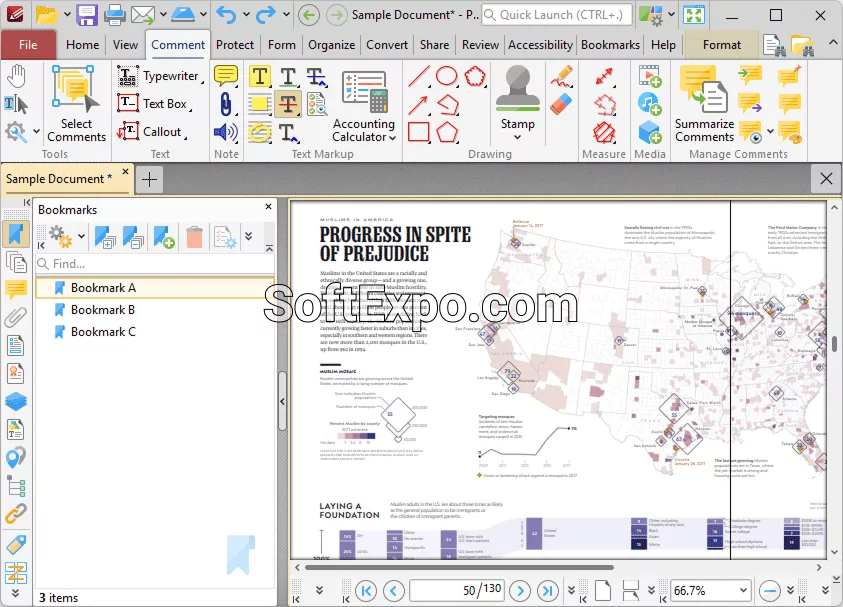Switch to the Protect ribbon tab

click(x=235, y=45)
